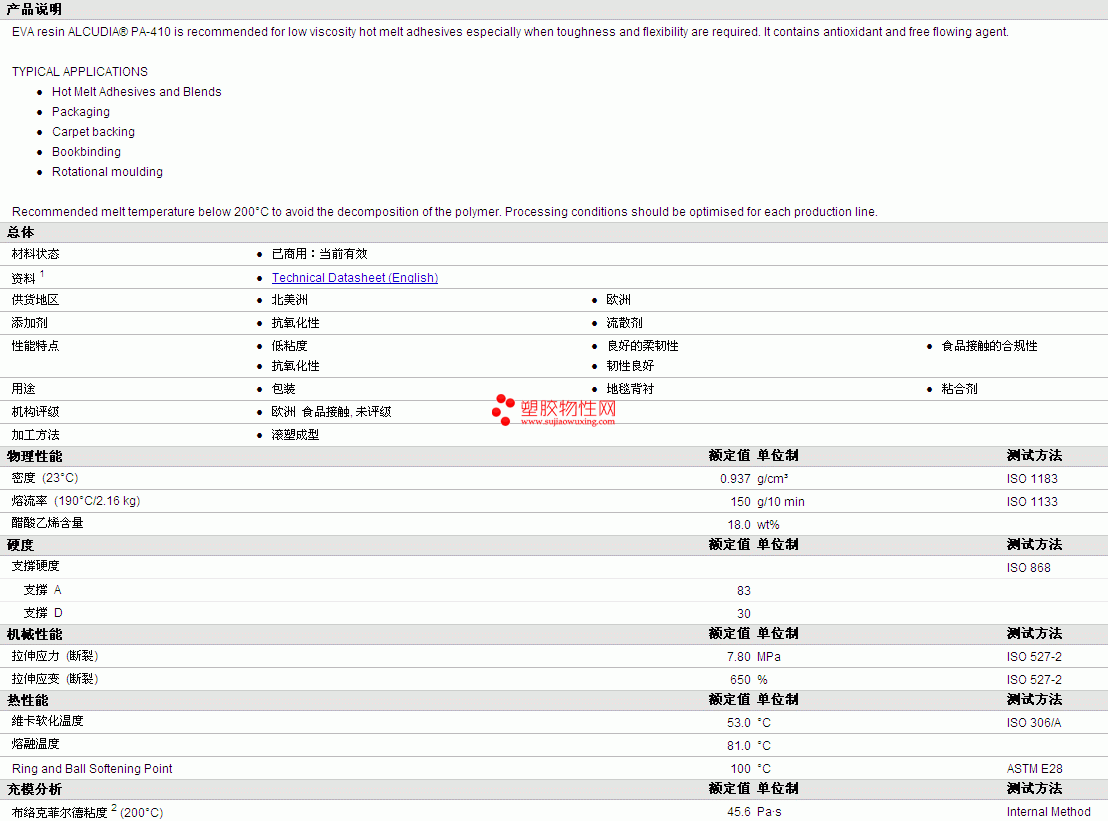Click the '拉伸应变 (断裂)' property label
Image resolution: width=1108 pixels, height=821 pixels.
pyautogui.click(x=55, y=679)
